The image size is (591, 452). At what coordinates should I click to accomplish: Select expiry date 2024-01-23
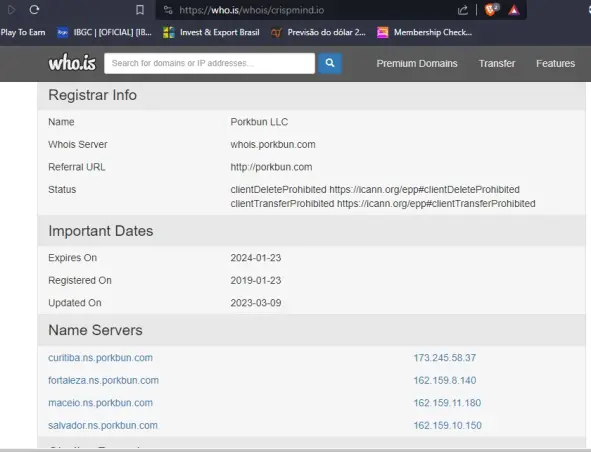click(x=256, y=258)
